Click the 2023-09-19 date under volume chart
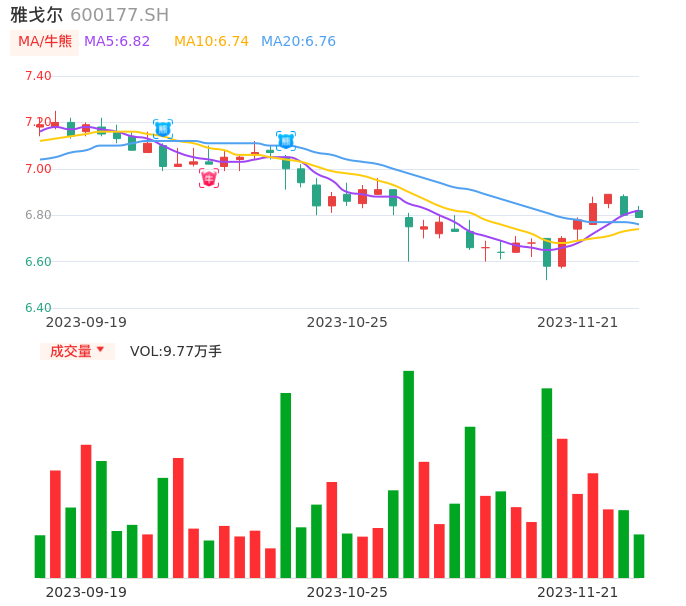Image resolution: width=686 pixels, height=606 pixels. [x=86, y=592]
